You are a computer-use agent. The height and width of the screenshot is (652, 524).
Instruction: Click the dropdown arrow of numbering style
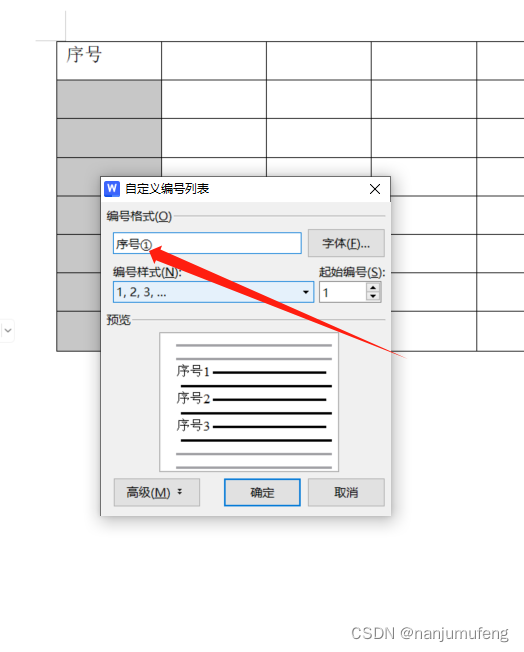[306, 292]
